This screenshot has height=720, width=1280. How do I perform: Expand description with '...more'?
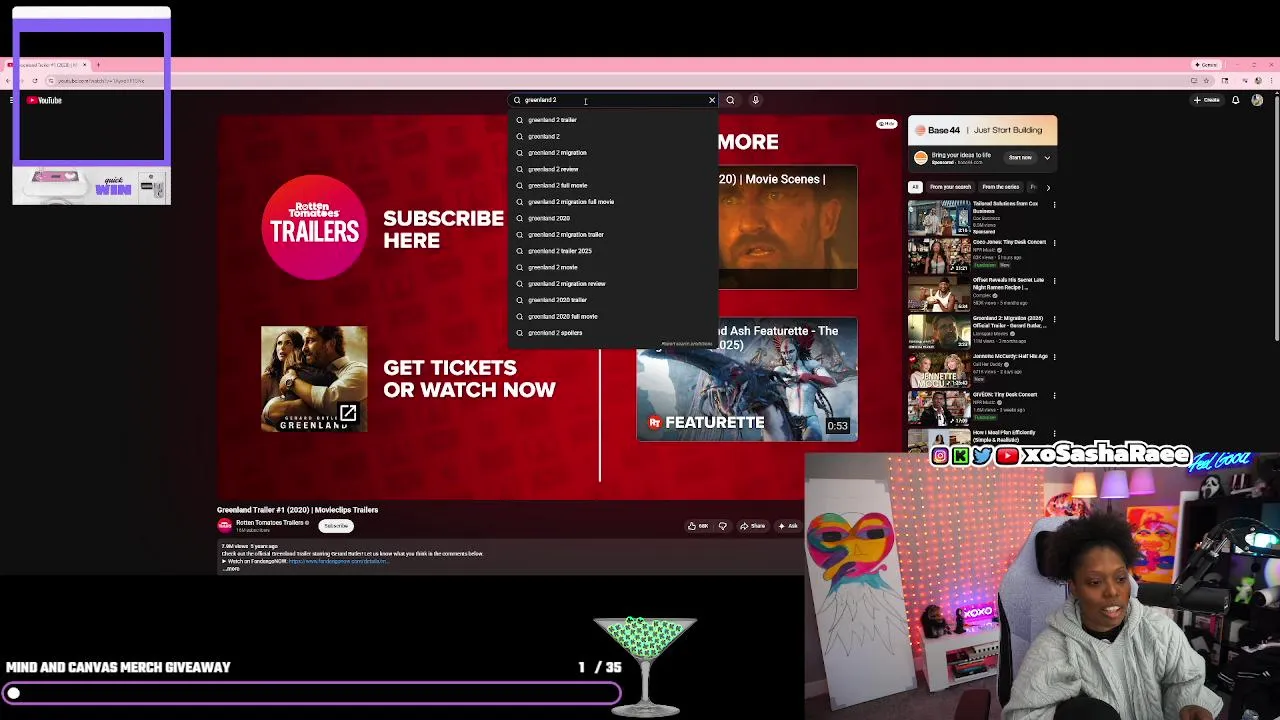point(232,568)
